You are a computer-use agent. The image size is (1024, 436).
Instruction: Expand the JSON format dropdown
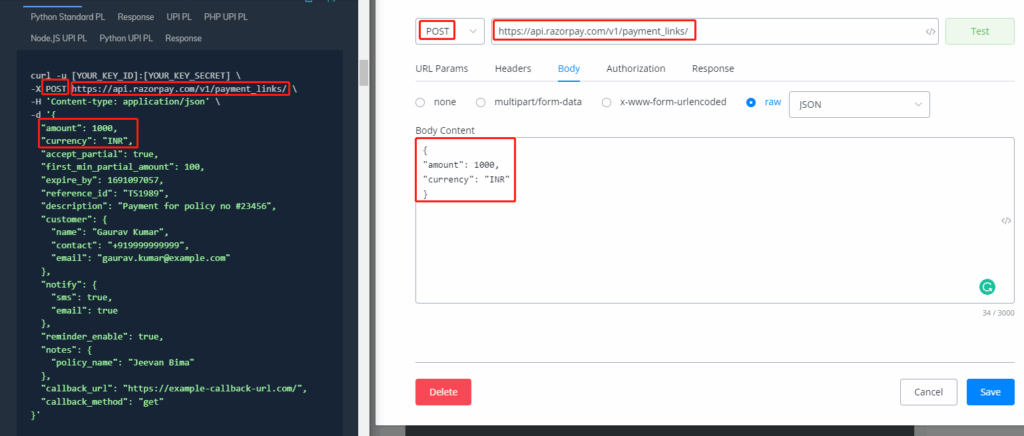(x=859, y=103)
